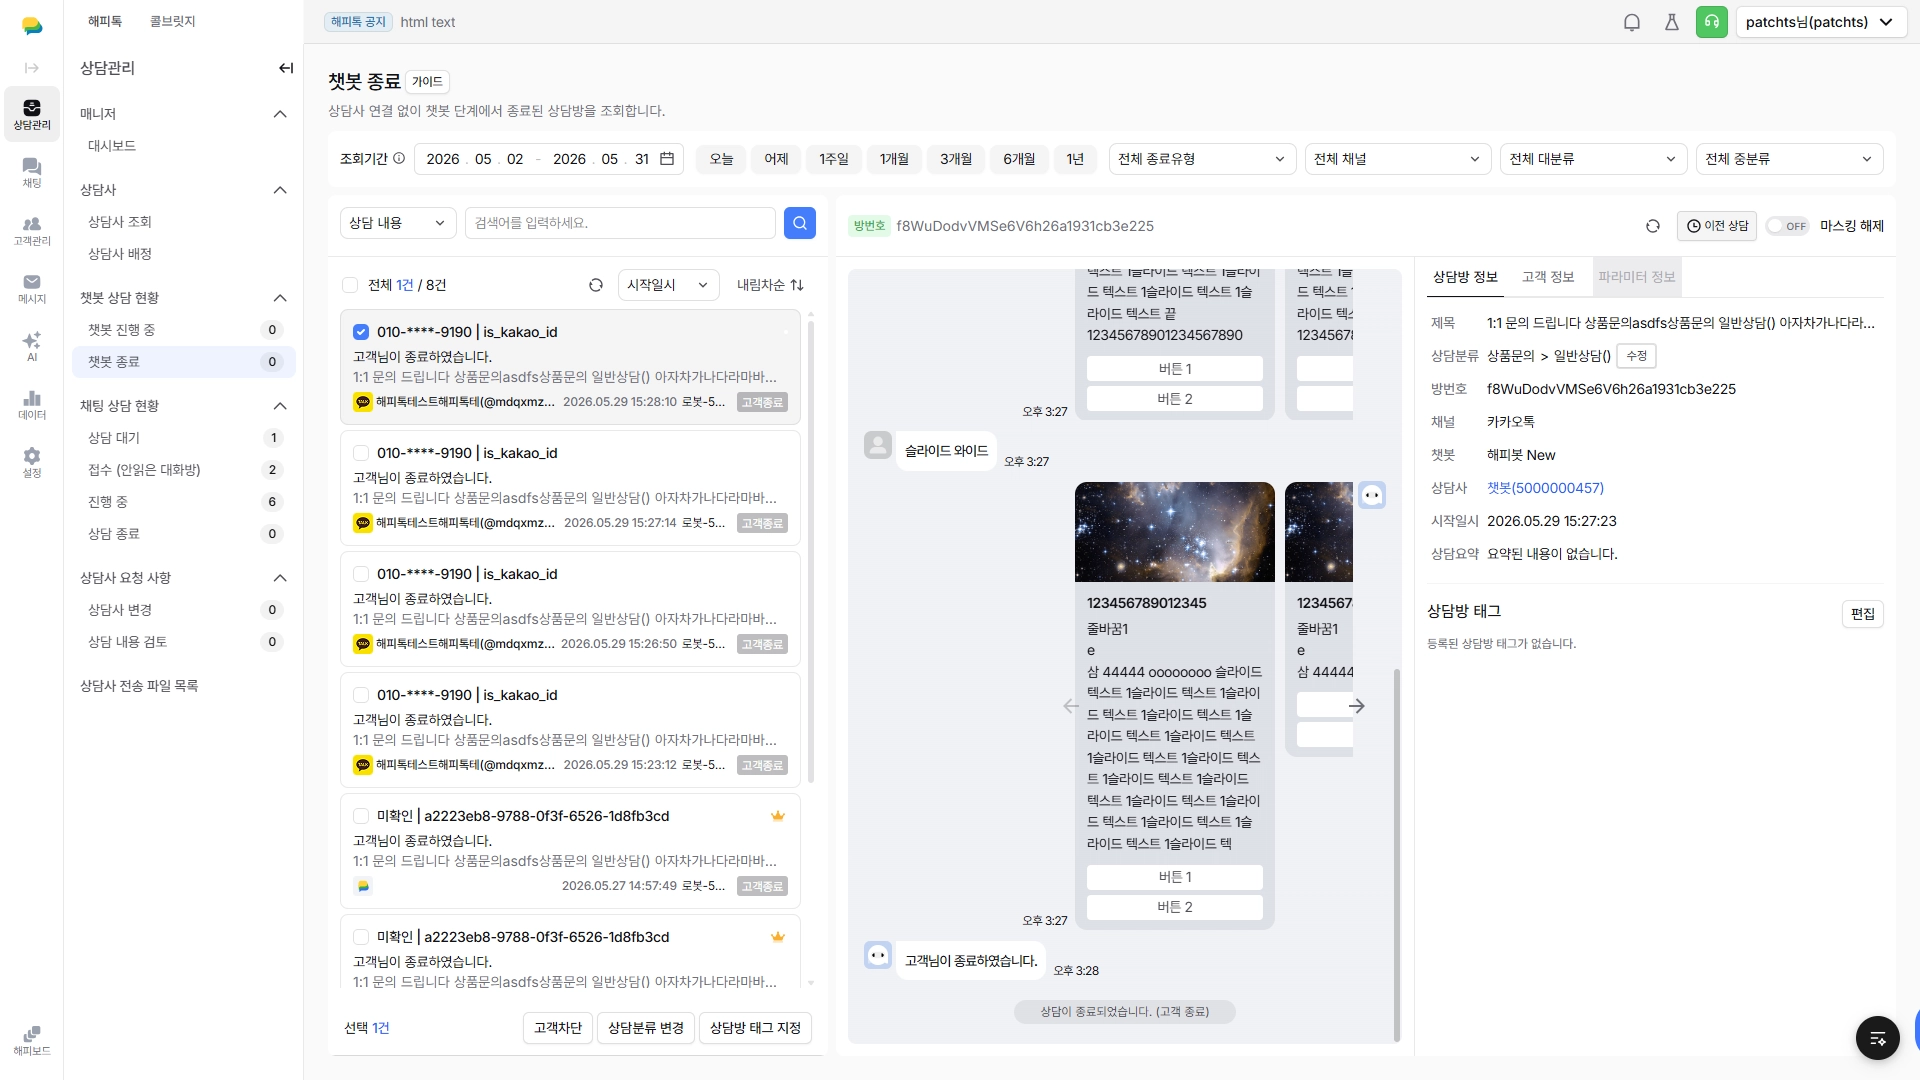The height and width of the screenshot is (1080, 1920).
Task: Open the notification bell icon
Action: 1632,22
